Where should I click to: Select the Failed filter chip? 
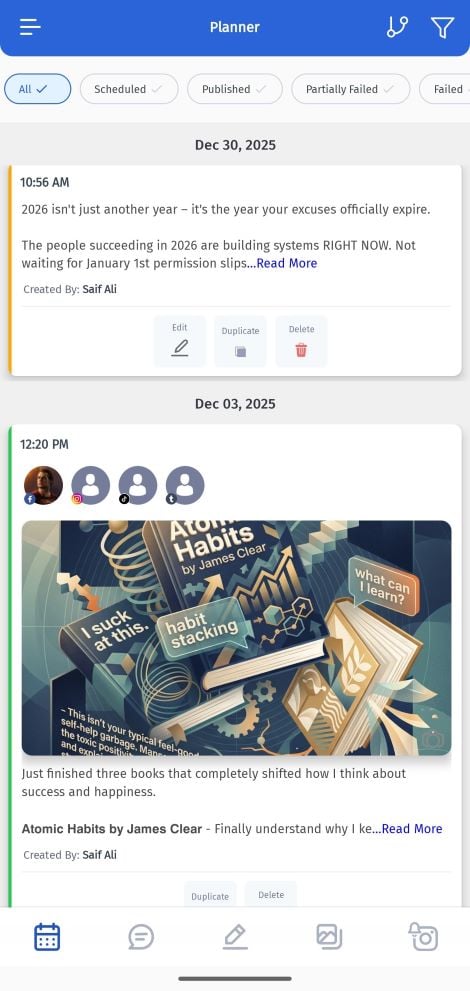(445, 89)
